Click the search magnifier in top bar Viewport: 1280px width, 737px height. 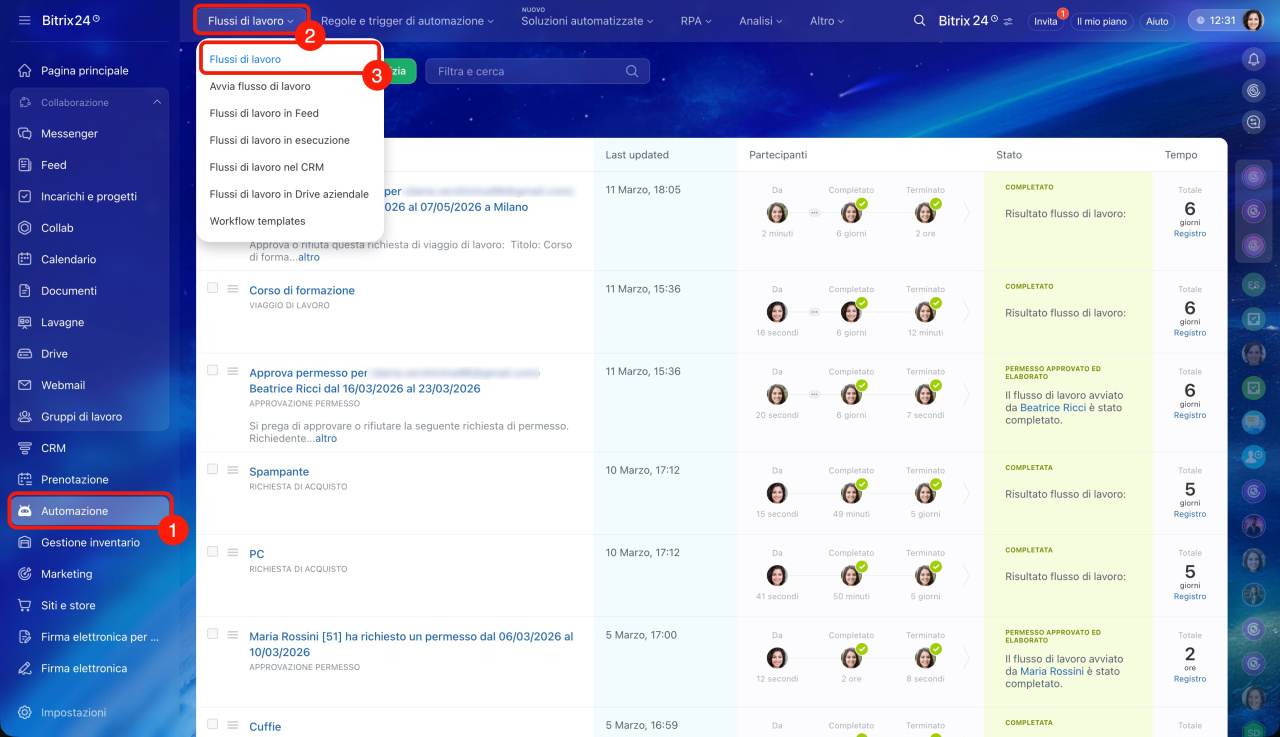(x=919, y=21)
